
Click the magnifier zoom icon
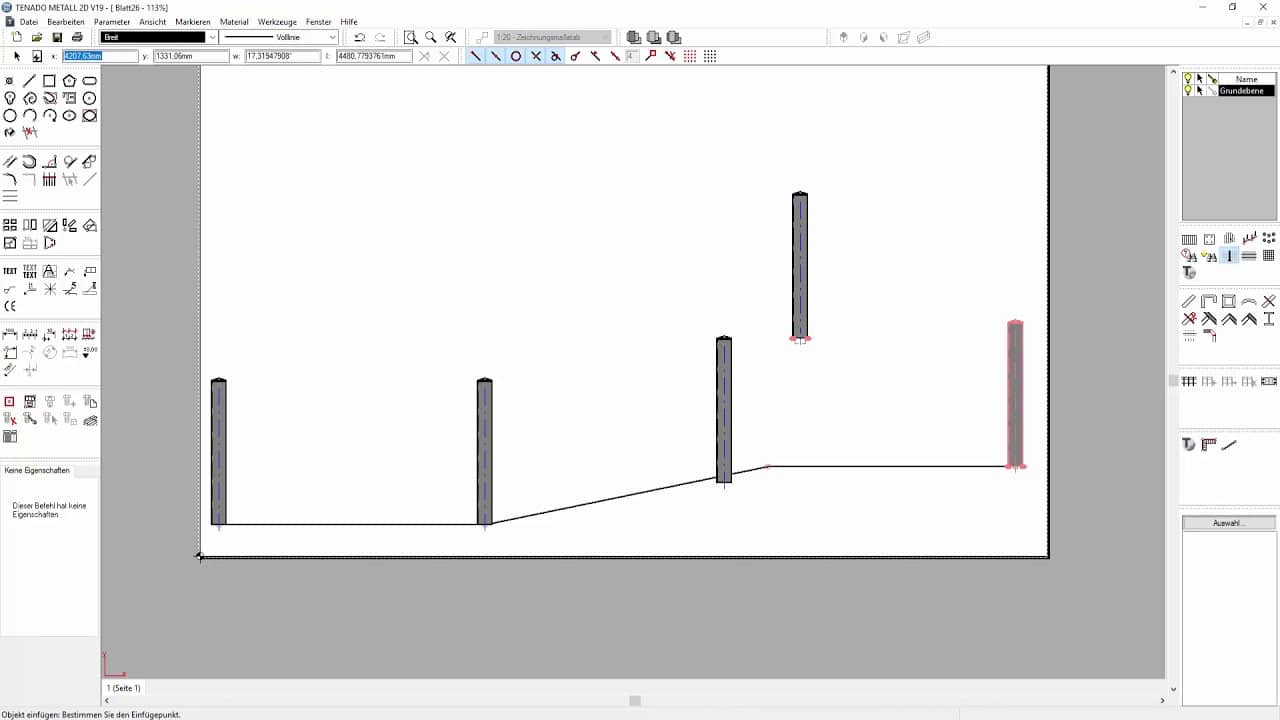pyautogui.click(x=431, y=37)
